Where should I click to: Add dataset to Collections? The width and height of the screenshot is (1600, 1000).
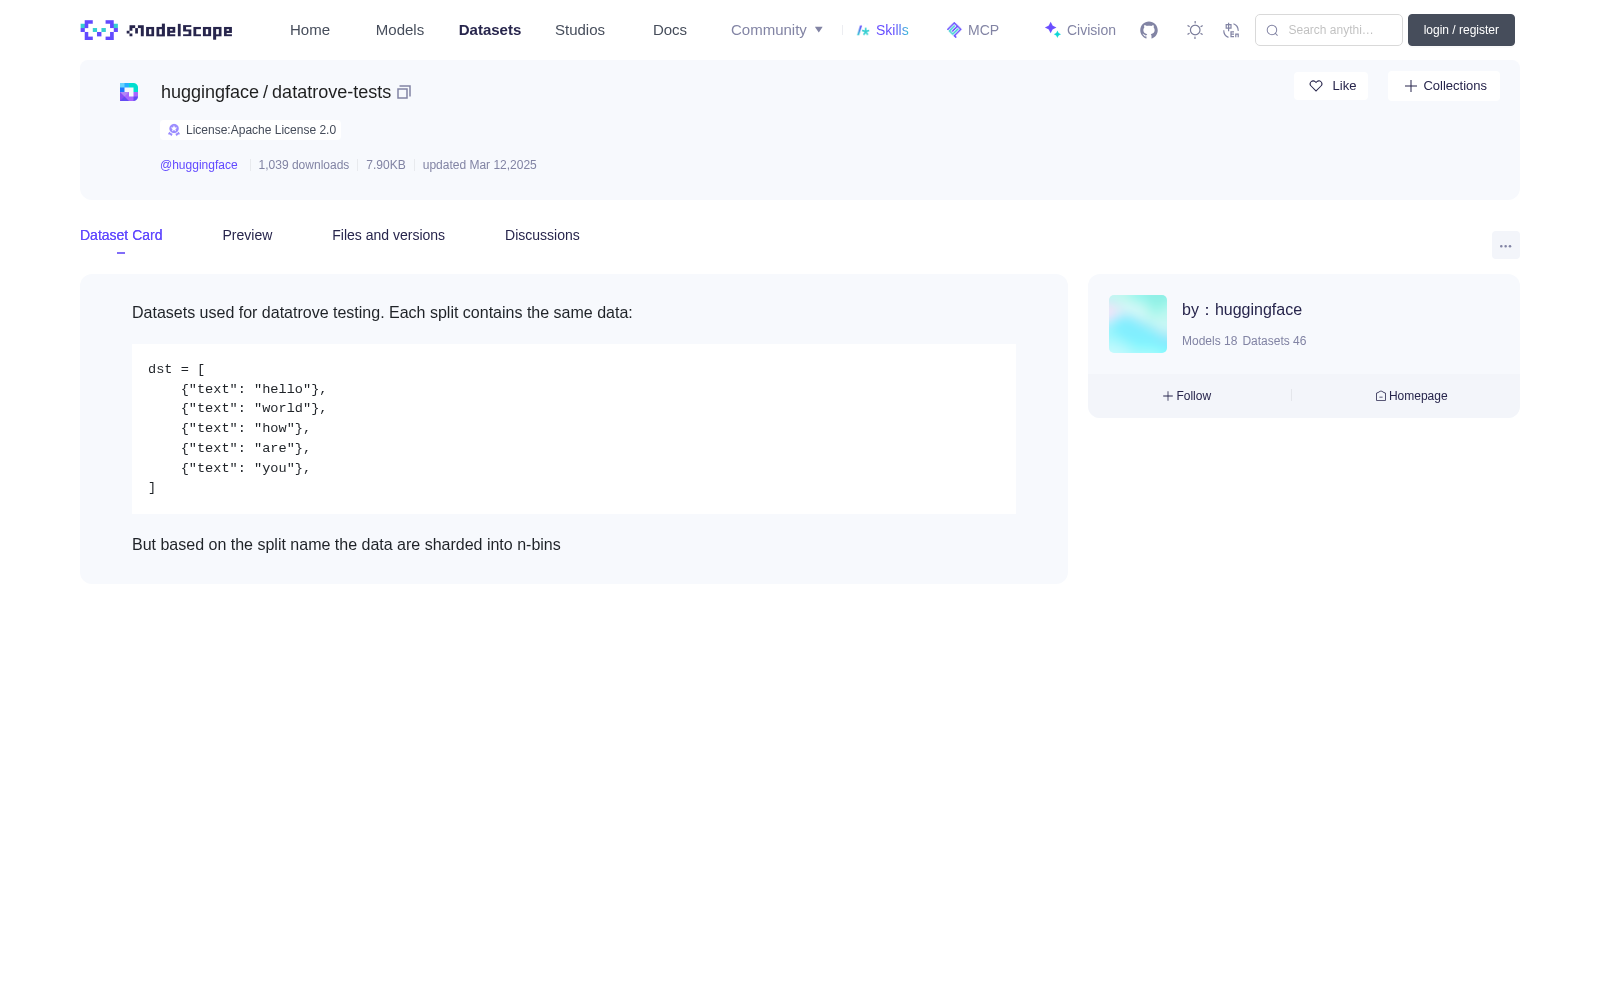click(x=1444, y=86)
